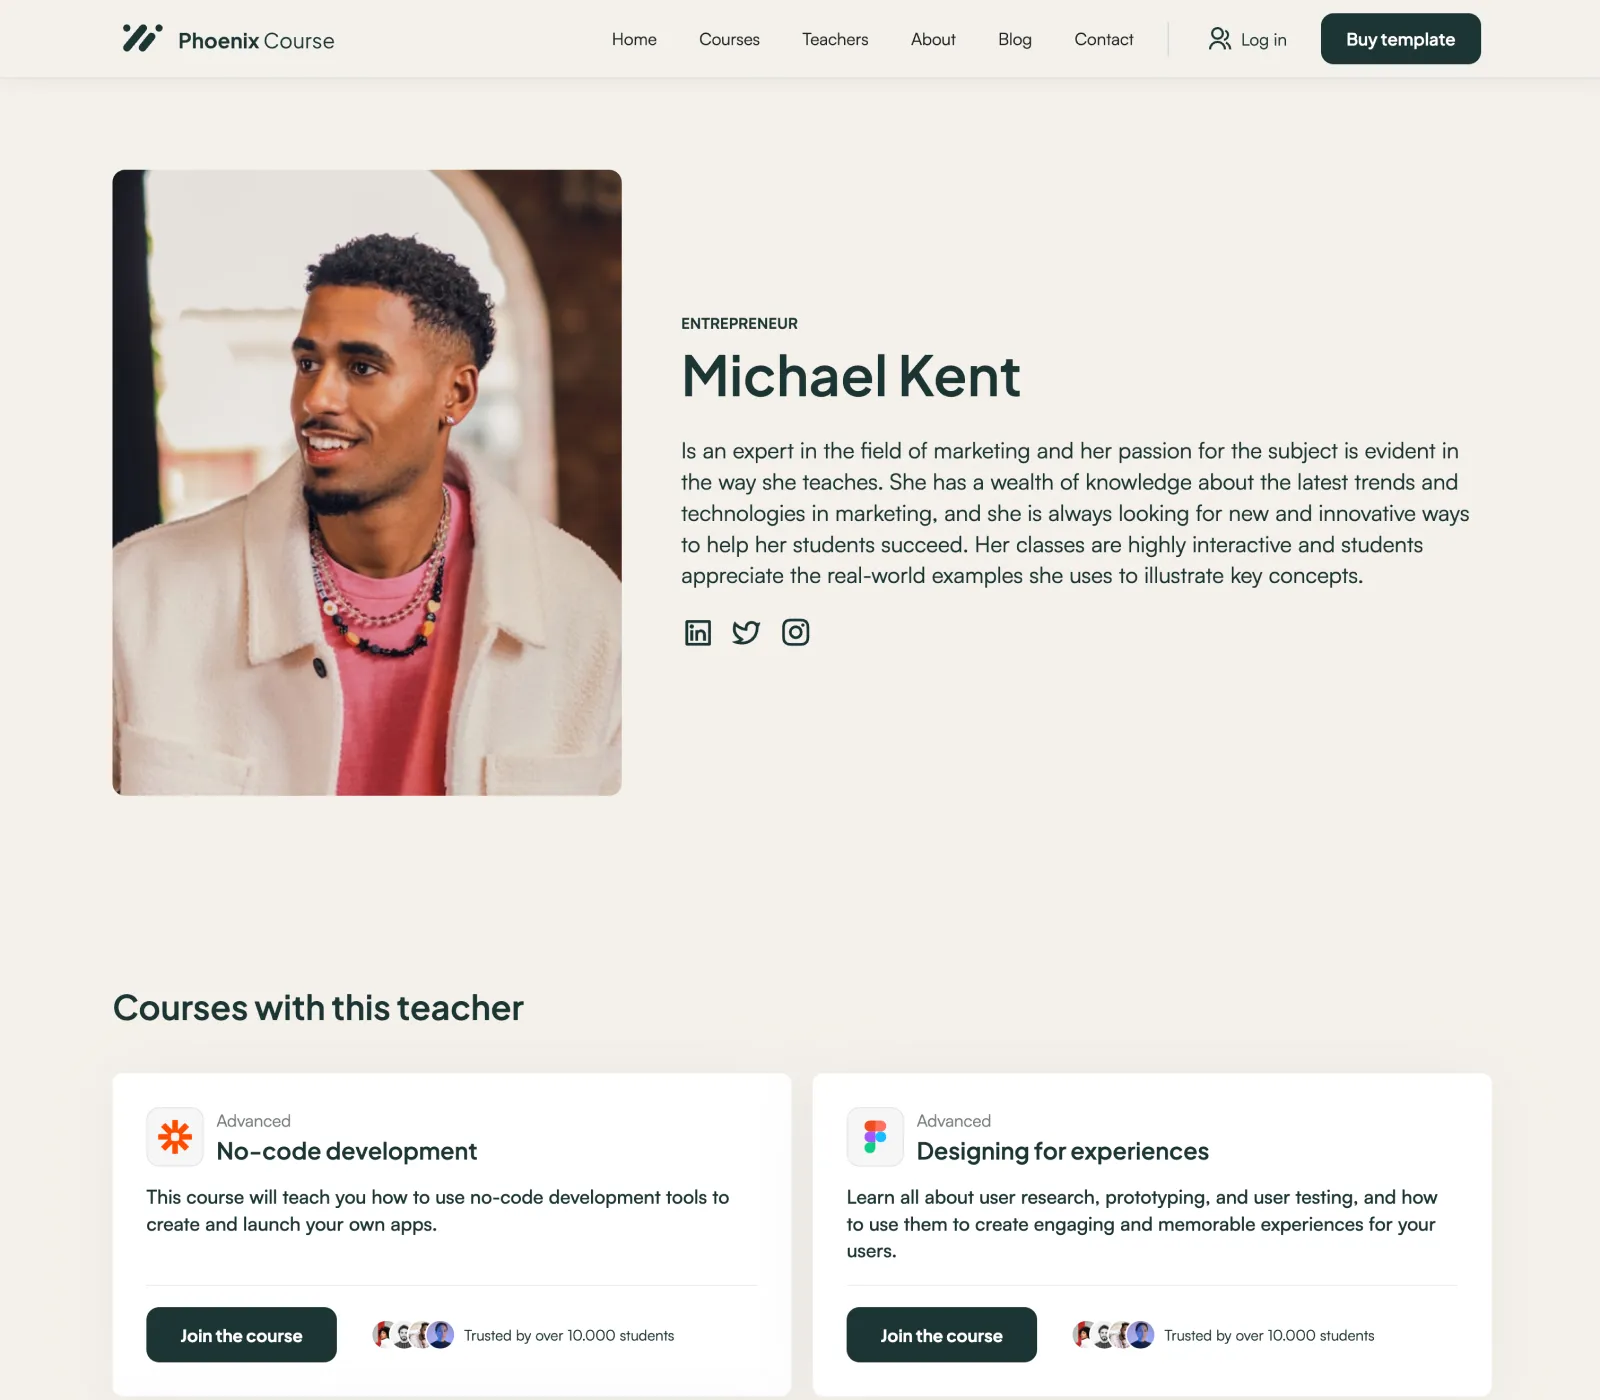Click the Entrepreneur label above Michael Kent
The height and width of the screenshot is (1400, 1600).
[x=739, y=323]
